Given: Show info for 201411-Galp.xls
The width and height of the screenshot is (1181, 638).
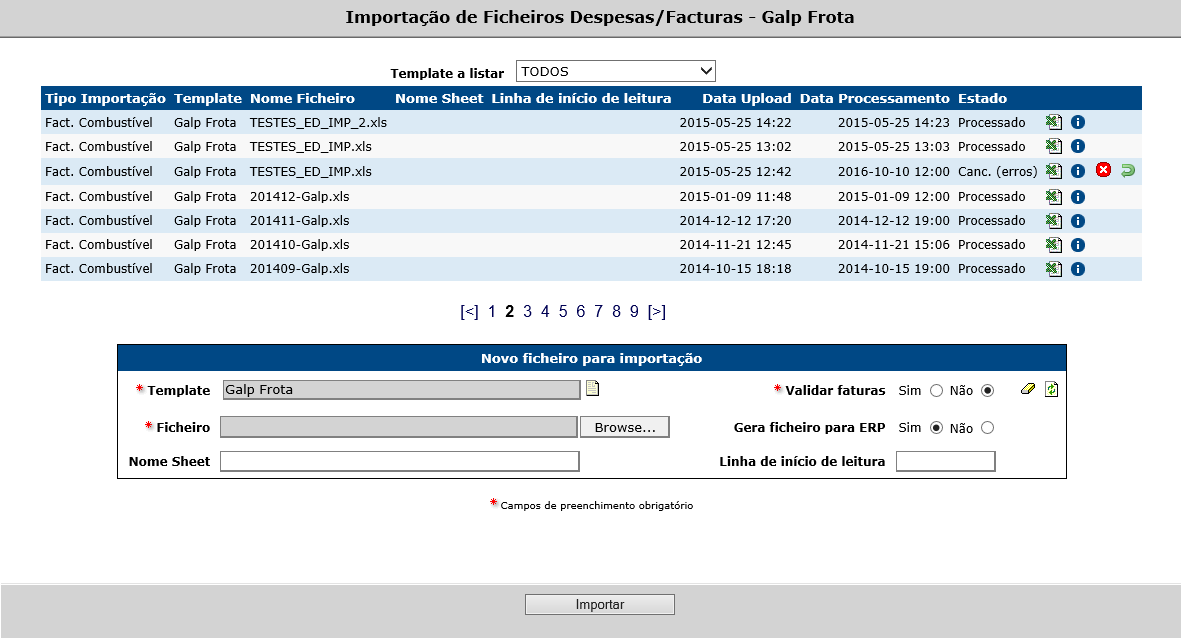Looking at the screenshot, I should pos(1078,221).
